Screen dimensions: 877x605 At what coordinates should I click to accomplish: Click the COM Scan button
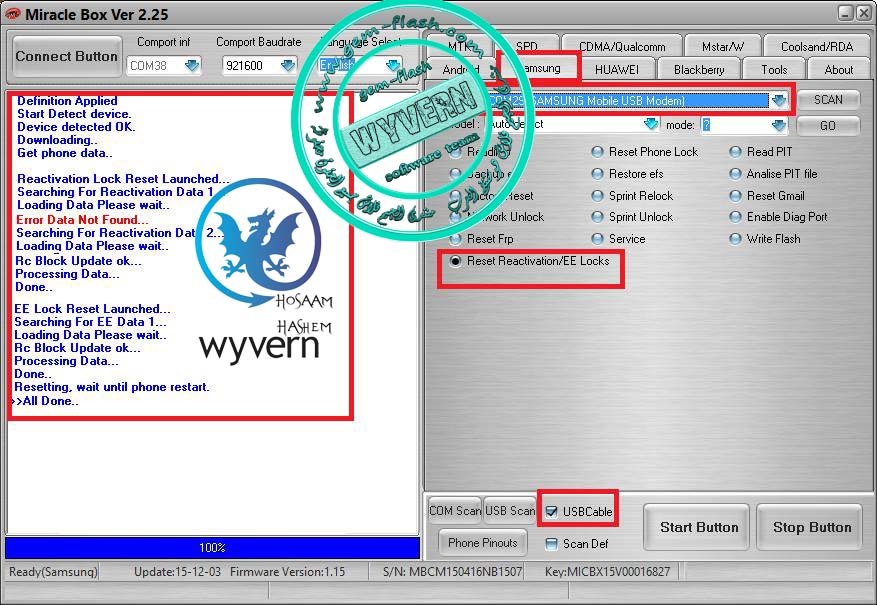coord(455,511)
